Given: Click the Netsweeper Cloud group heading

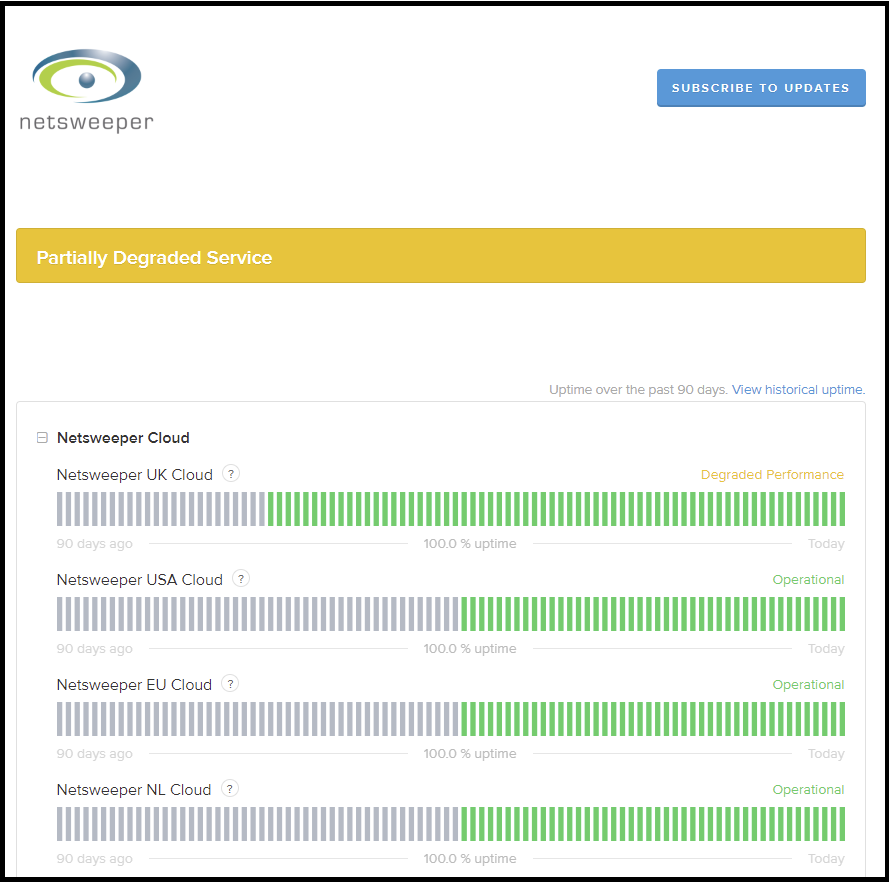Looking at the screenshot, I should [x=123, y=438].
